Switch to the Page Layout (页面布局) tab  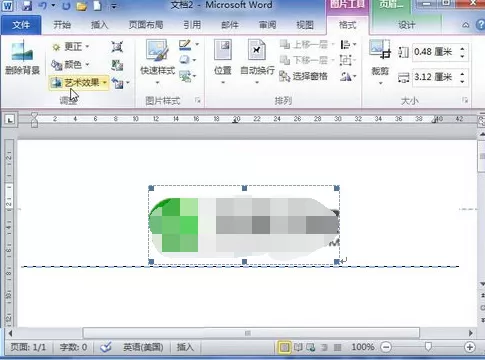click(146, 25)
